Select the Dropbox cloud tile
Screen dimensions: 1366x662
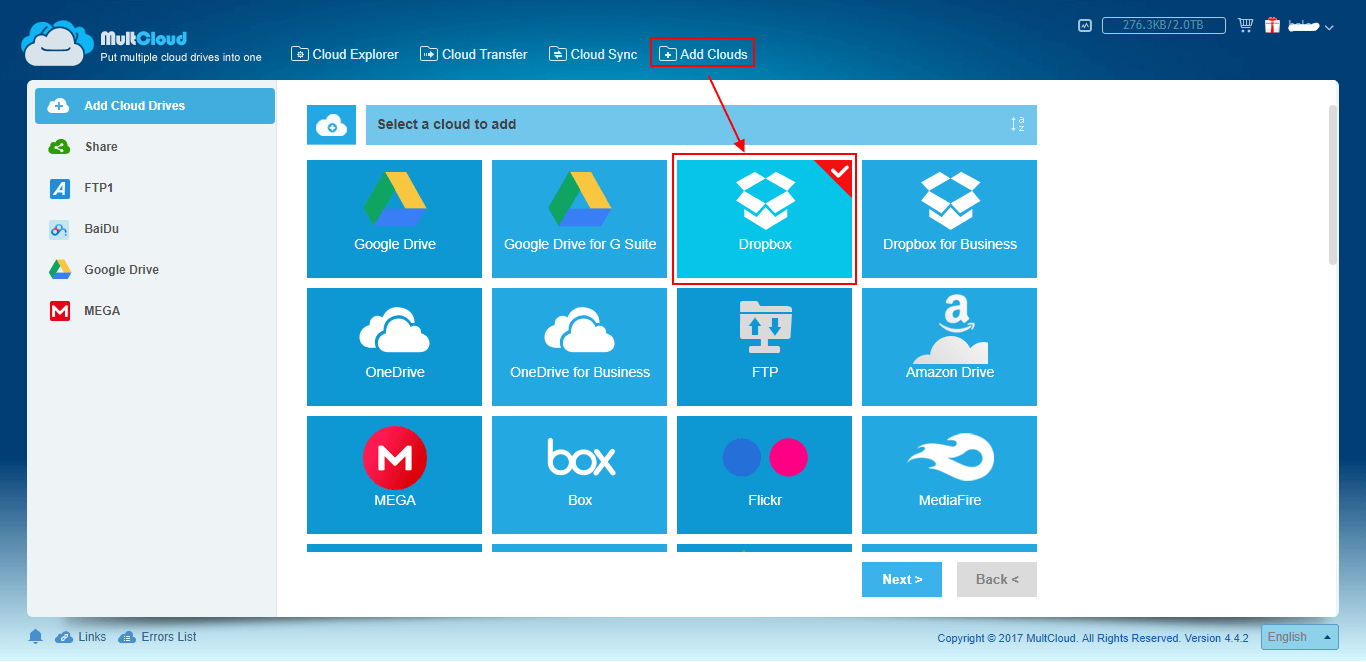click(764, 219)
